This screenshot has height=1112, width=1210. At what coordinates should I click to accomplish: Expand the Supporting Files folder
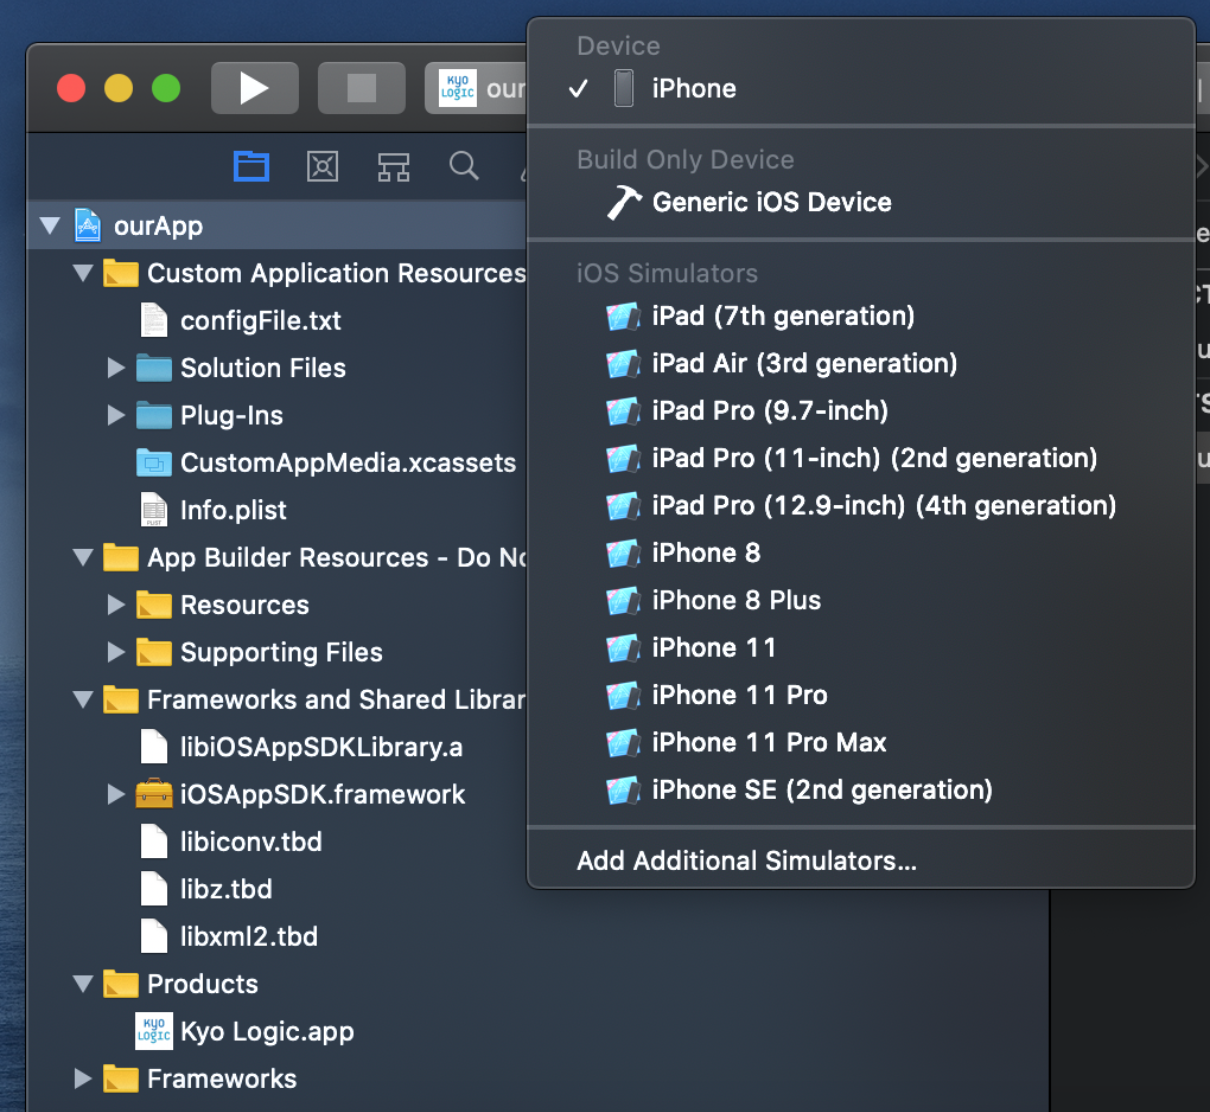116,652
